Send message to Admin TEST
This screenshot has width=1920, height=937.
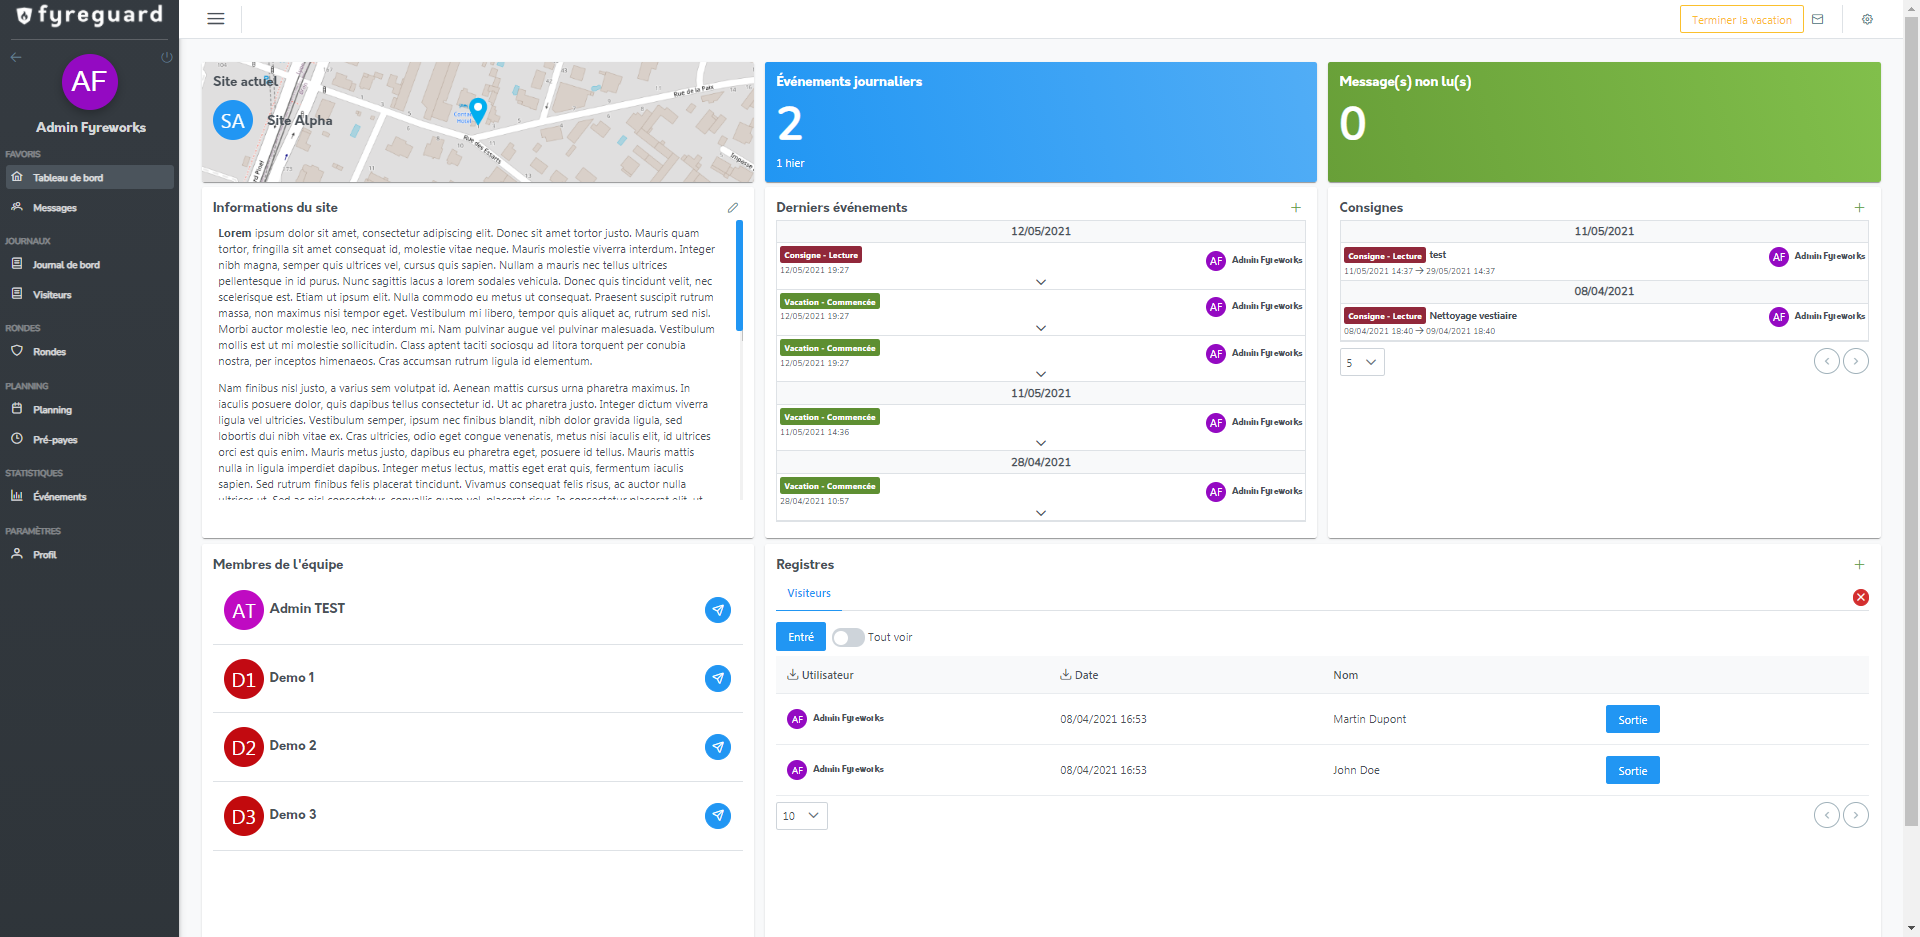tap(718, 610)
